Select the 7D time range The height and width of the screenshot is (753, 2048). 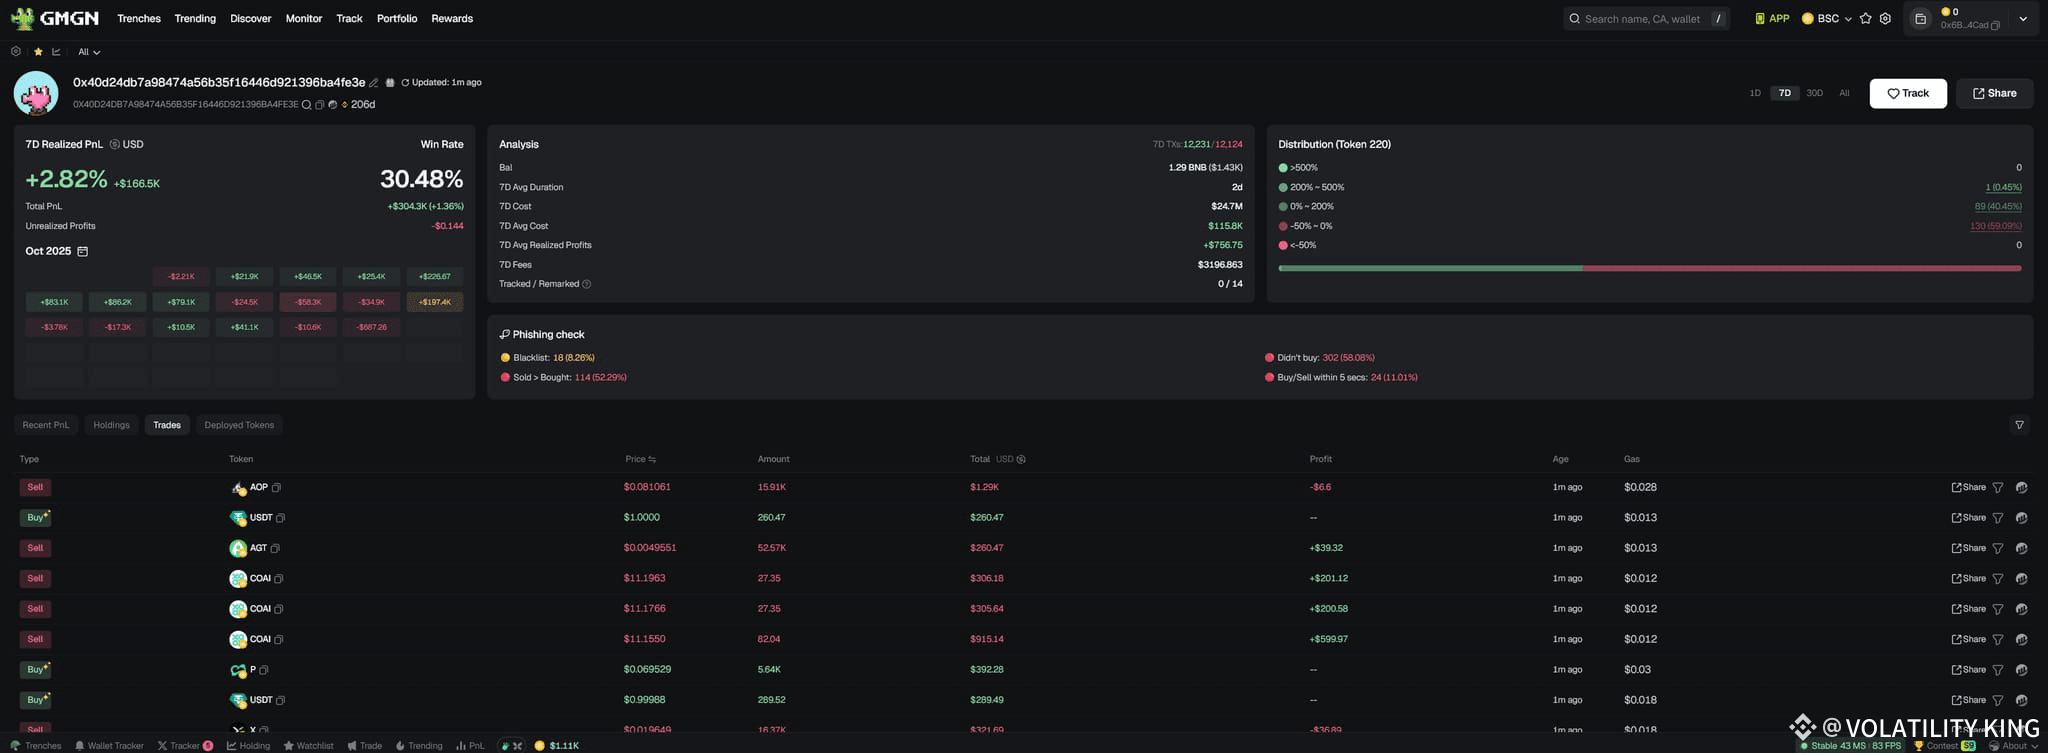pyautogui.click(x=1785, y=93)
